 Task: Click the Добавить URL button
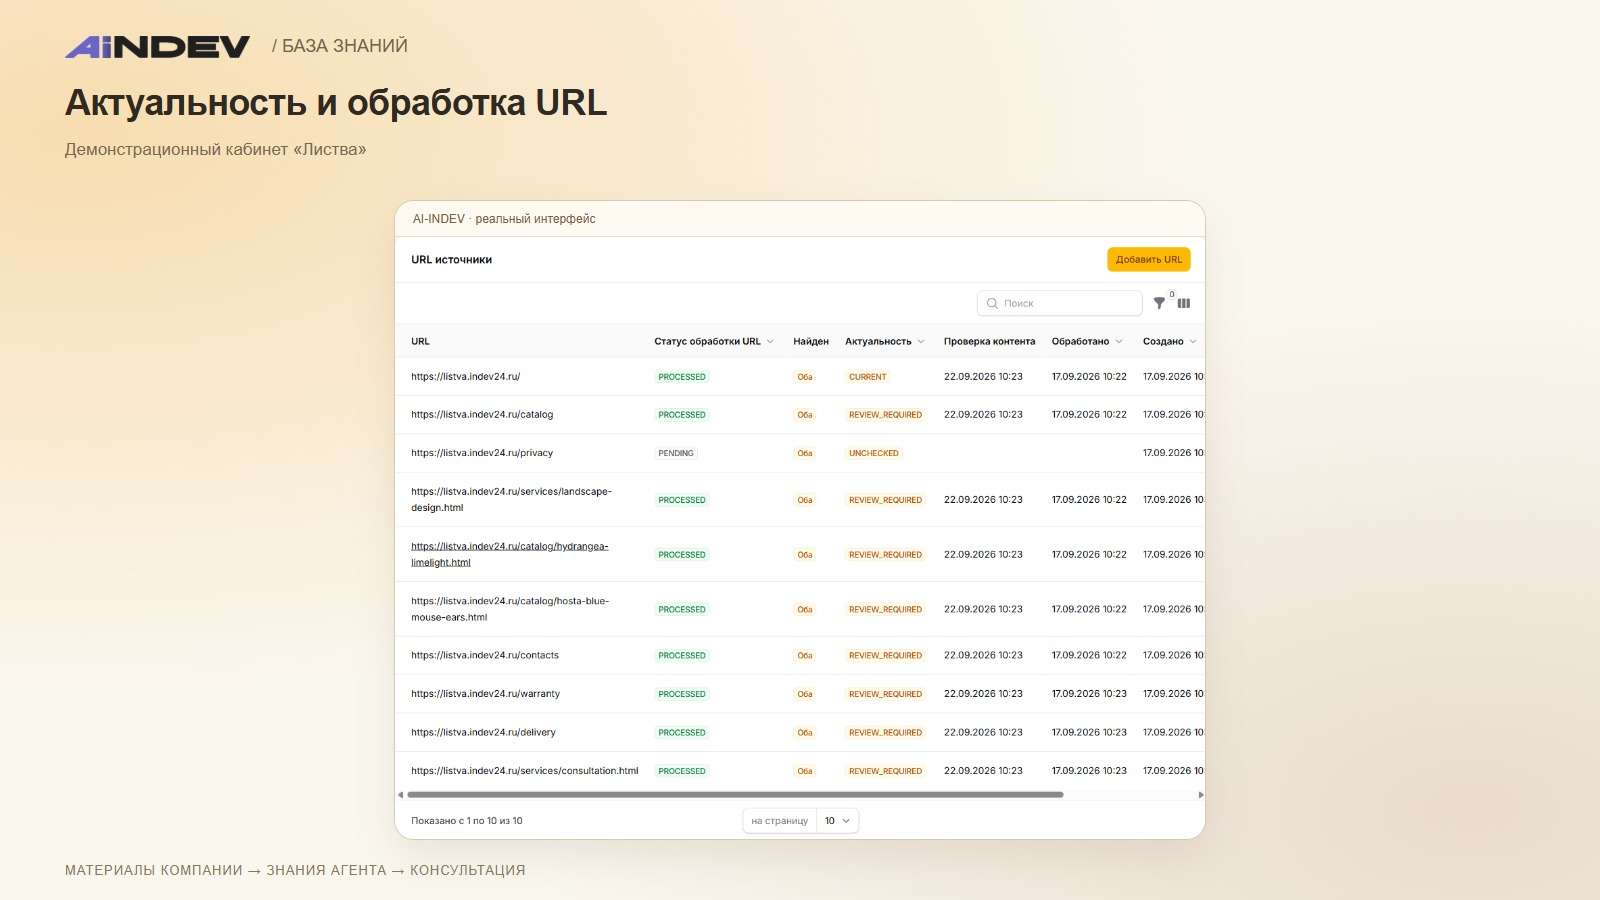tap(1148, 259)
